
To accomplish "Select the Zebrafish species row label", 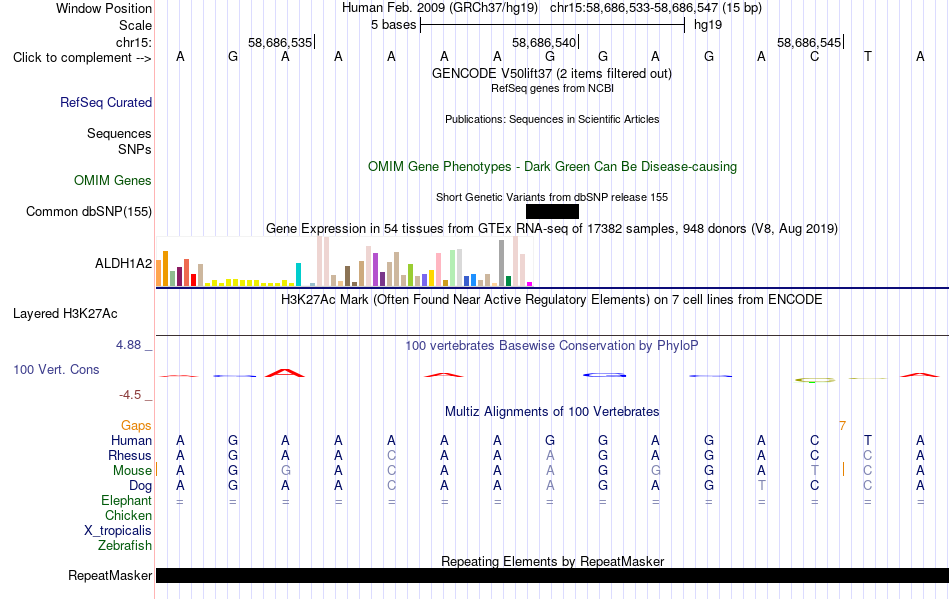I will (x=125, y=546).
